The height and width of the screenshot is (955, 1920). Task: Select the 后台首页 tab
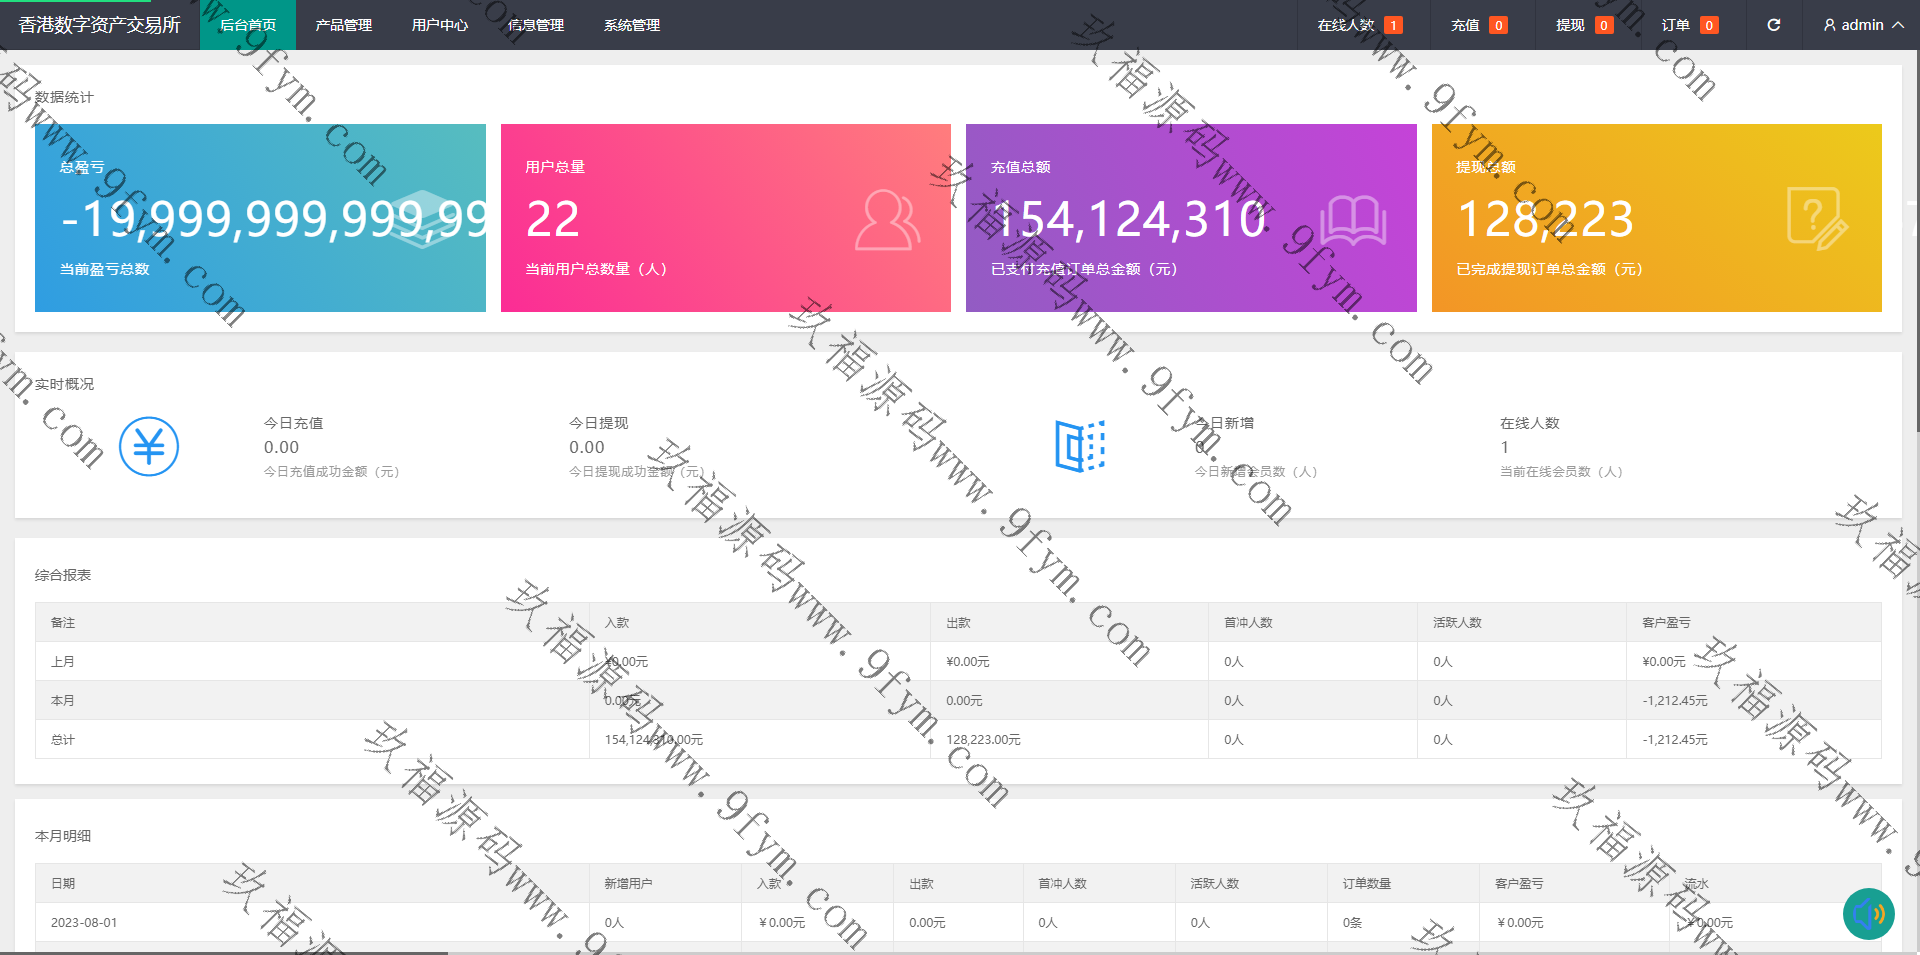(x=248, y=25)
